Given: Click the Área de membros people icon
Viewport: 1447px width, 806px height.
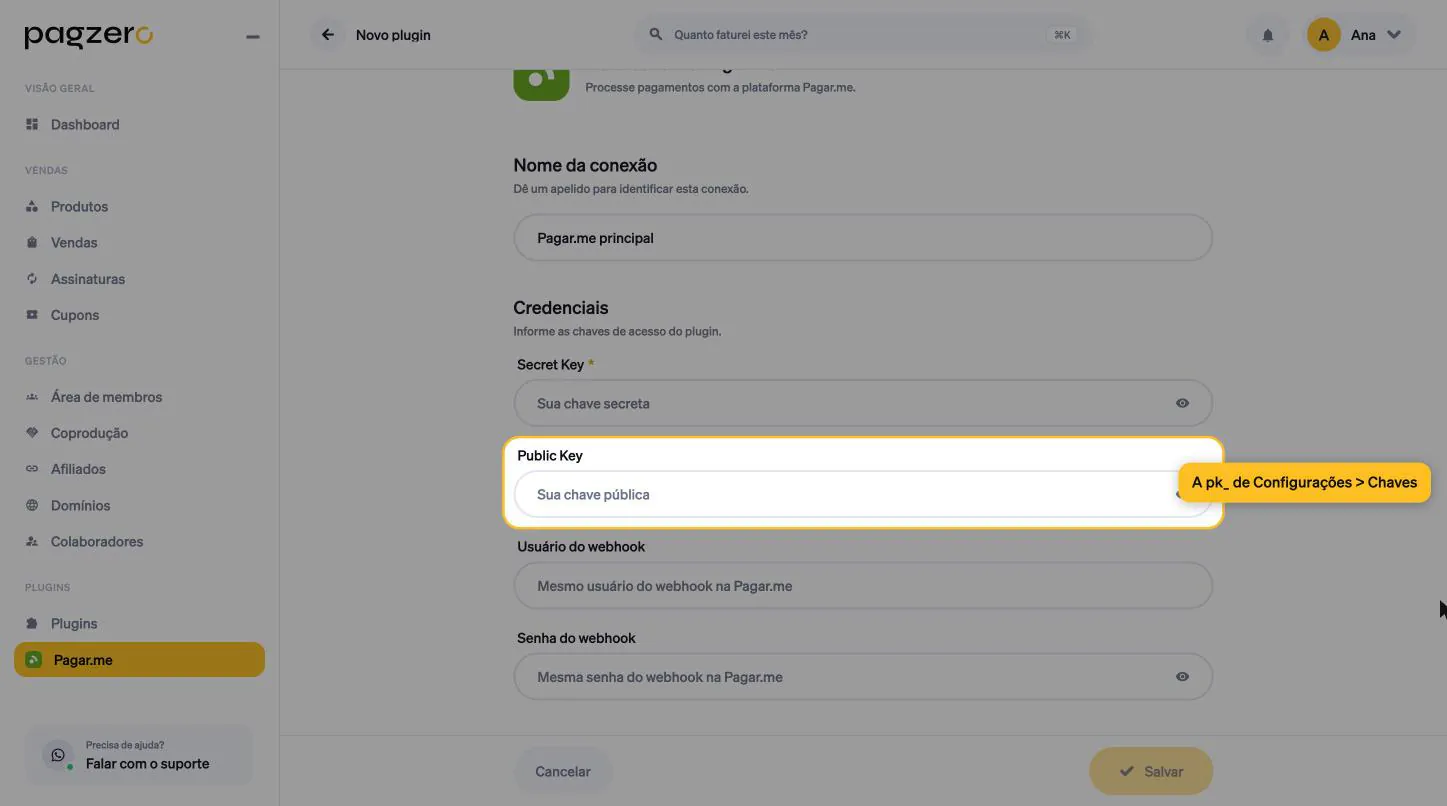Looking at the screenshot, I should click(x=32, y=397).
